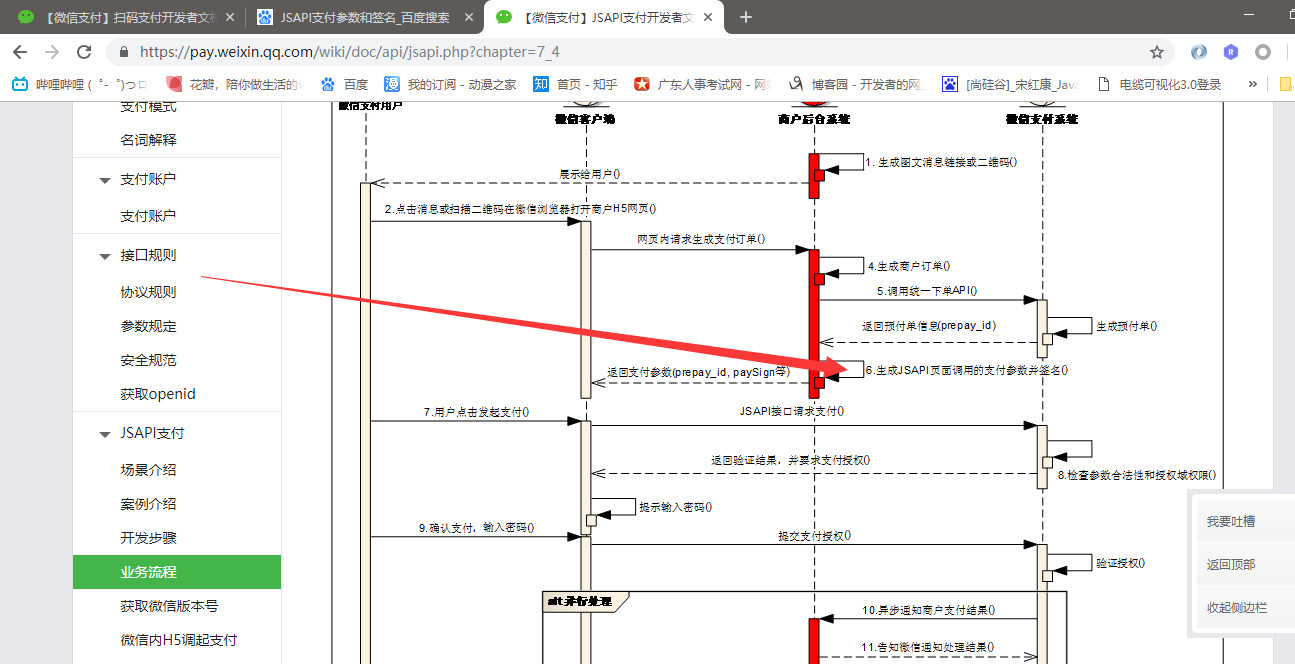
Task: Click the diagram text 10.异步通知商户支付结果()
Action: [x=929, y=610]
